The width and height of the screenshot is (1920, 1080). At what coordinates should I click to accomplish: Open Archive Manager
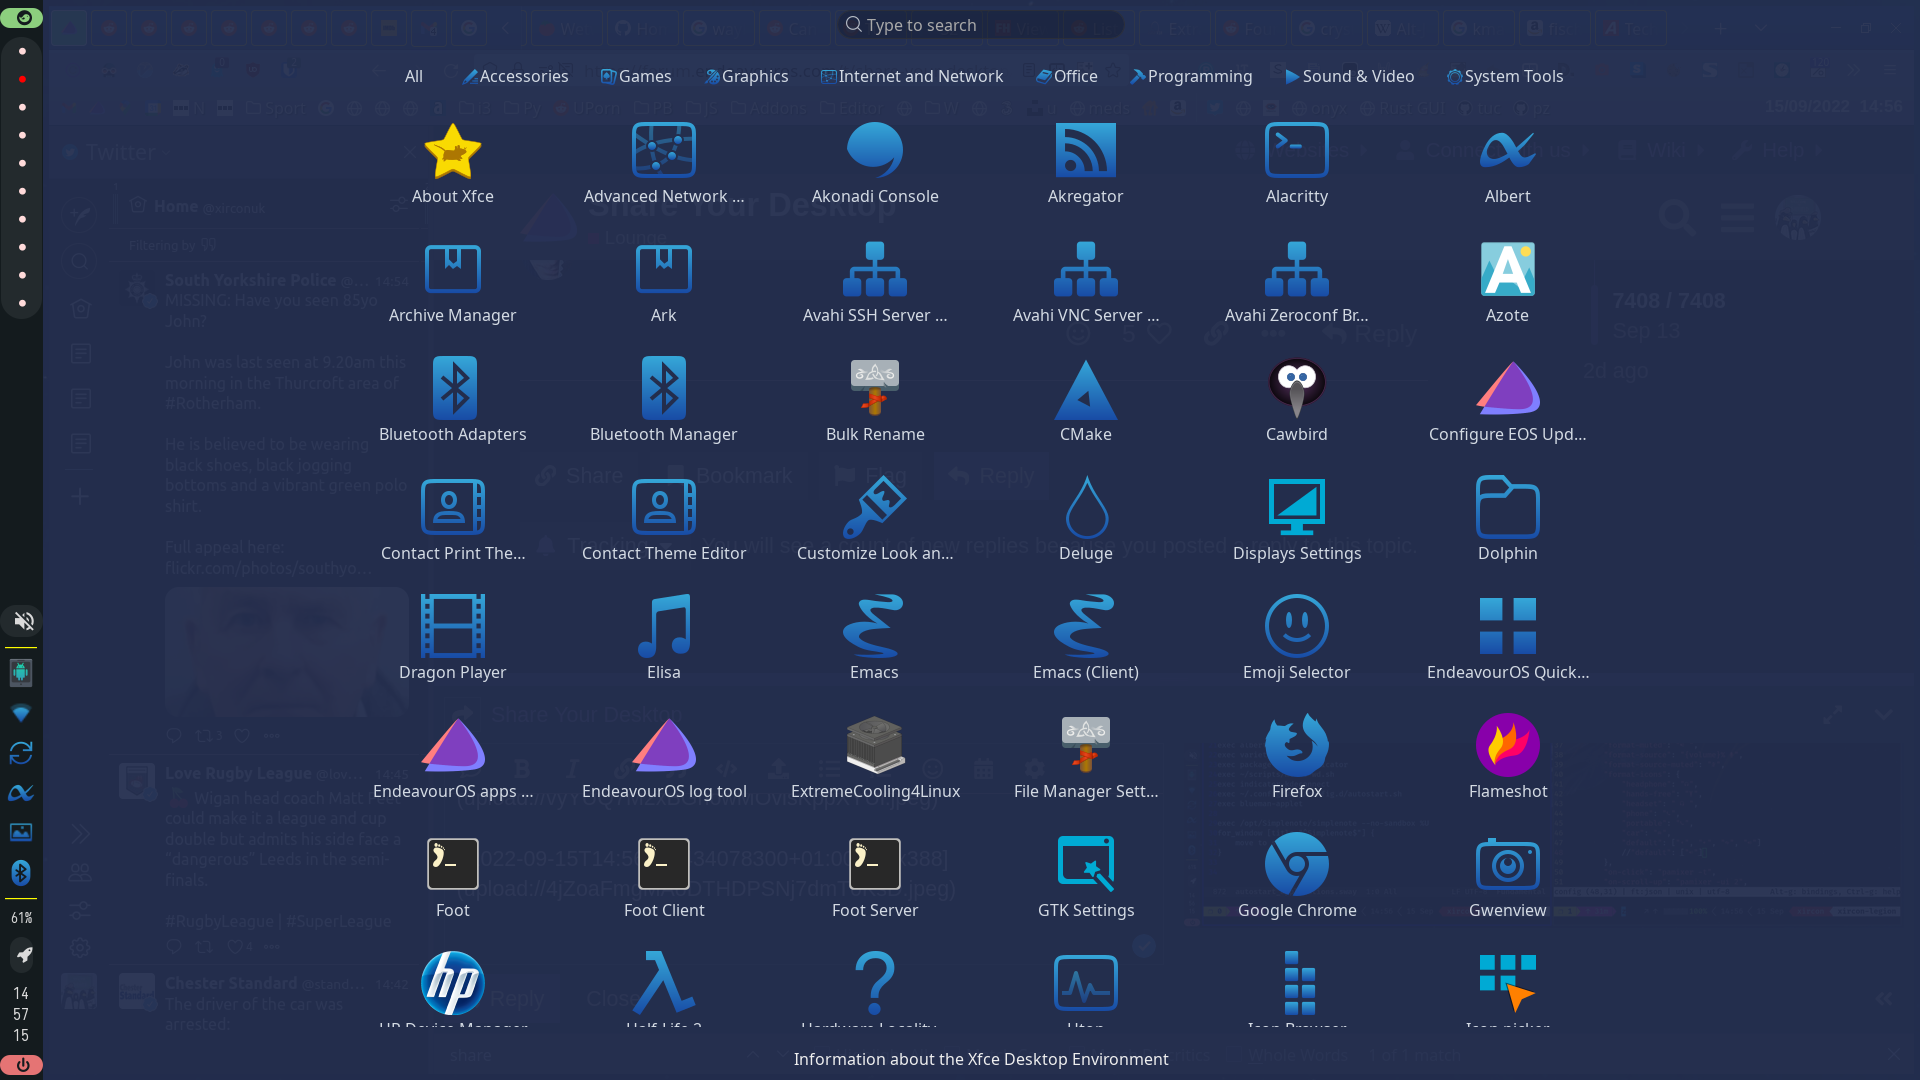[x=452, y=284]
